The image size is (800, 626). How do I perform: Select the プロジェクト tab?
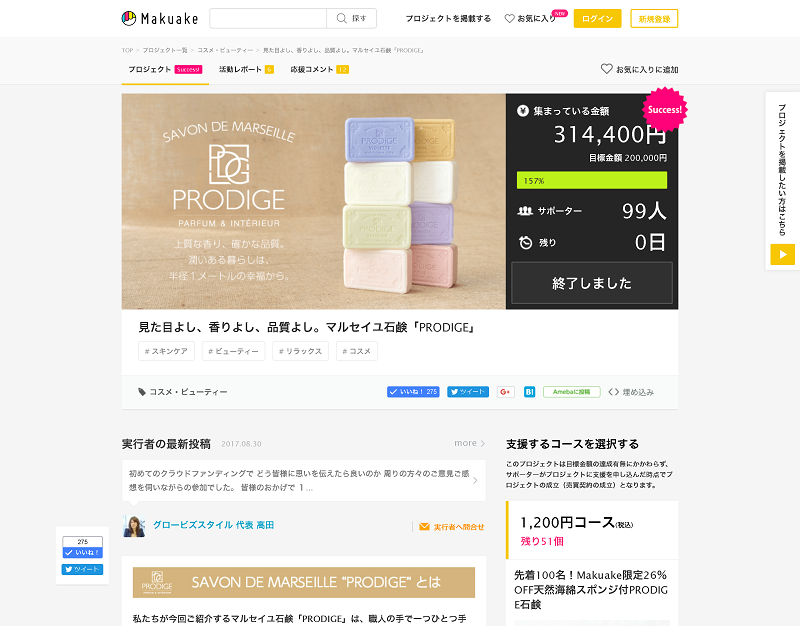(165, 69)
